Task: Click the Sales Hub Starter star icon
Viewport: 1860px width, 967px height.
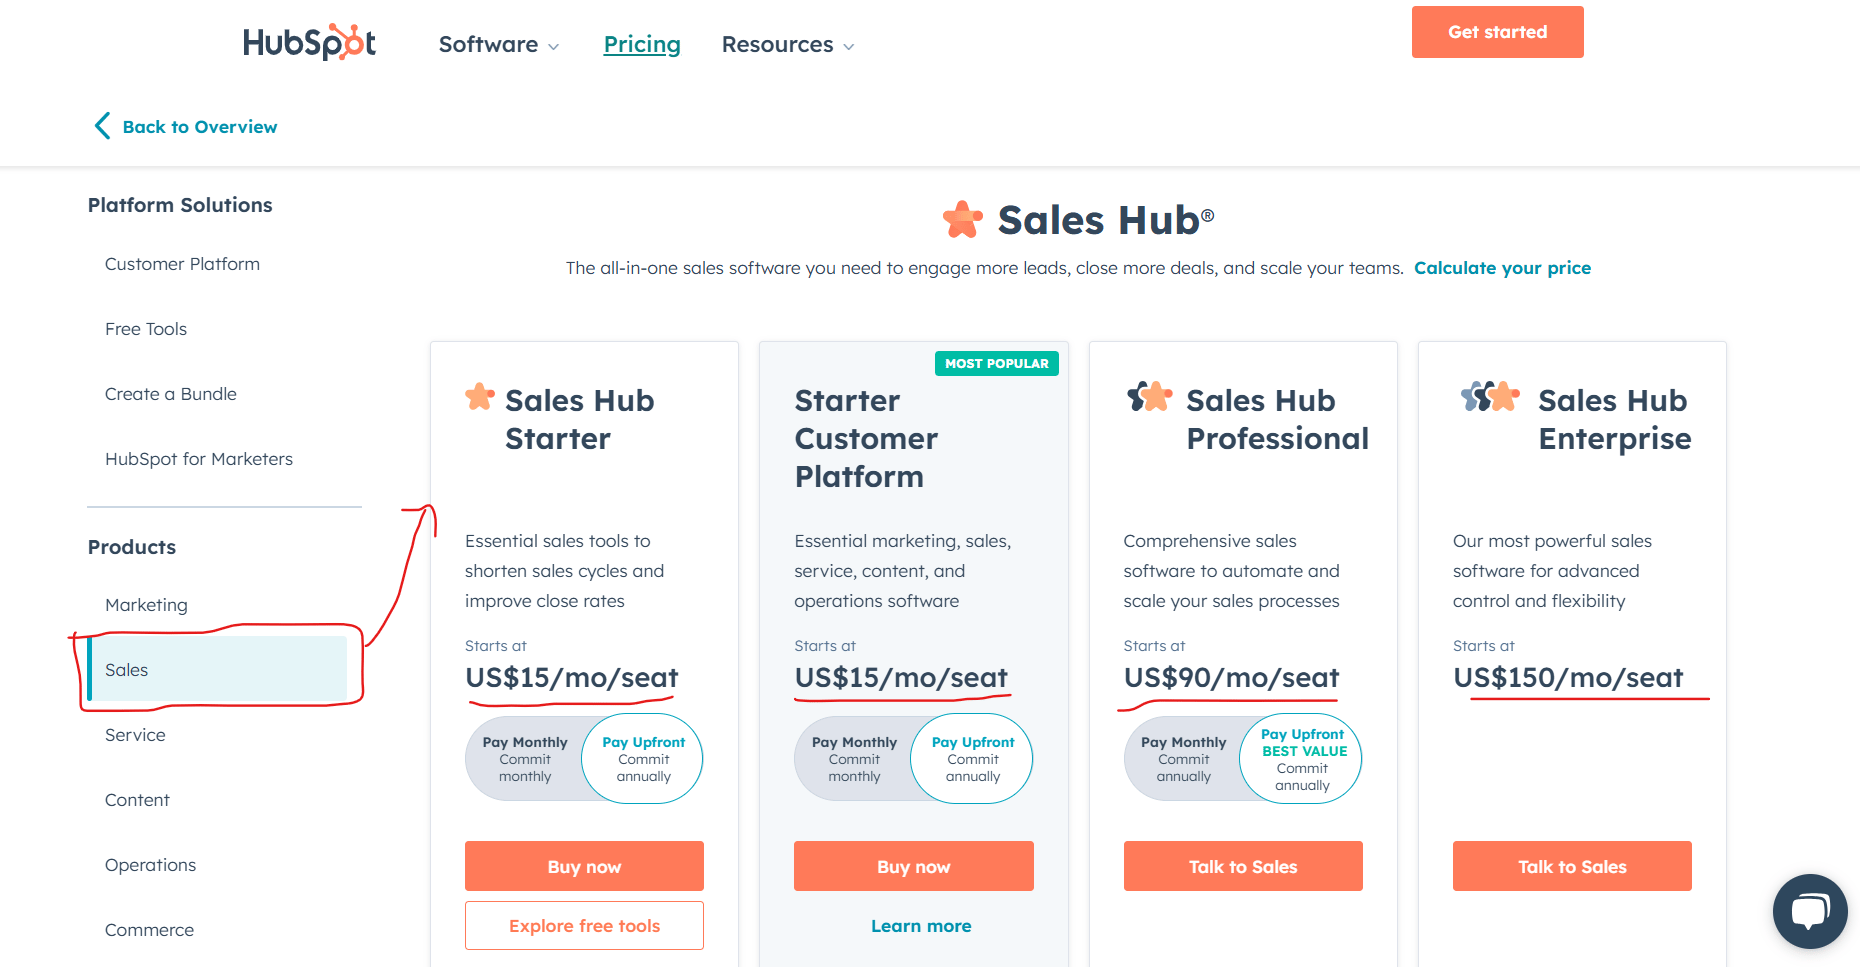Action: 480,397
